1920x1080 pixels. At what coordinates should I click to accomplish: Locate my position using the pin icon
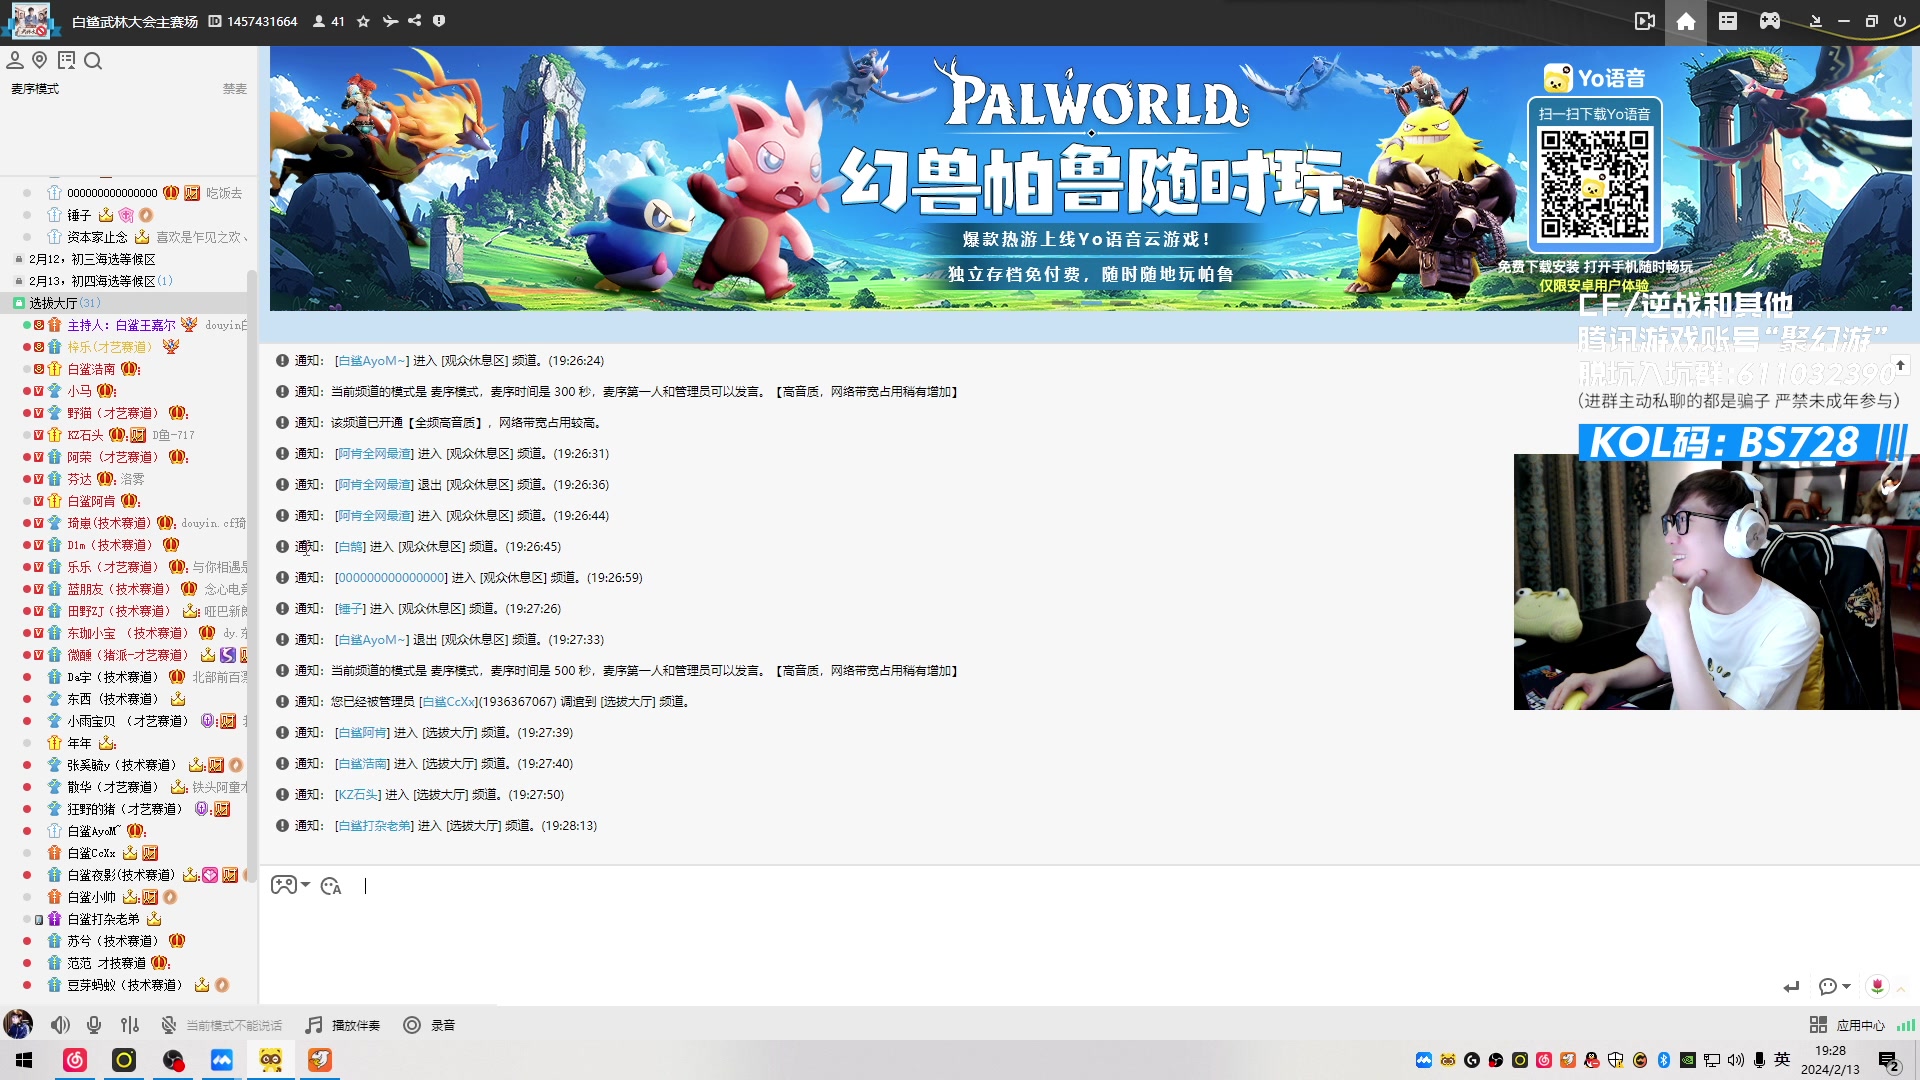(x=40, y=61)
